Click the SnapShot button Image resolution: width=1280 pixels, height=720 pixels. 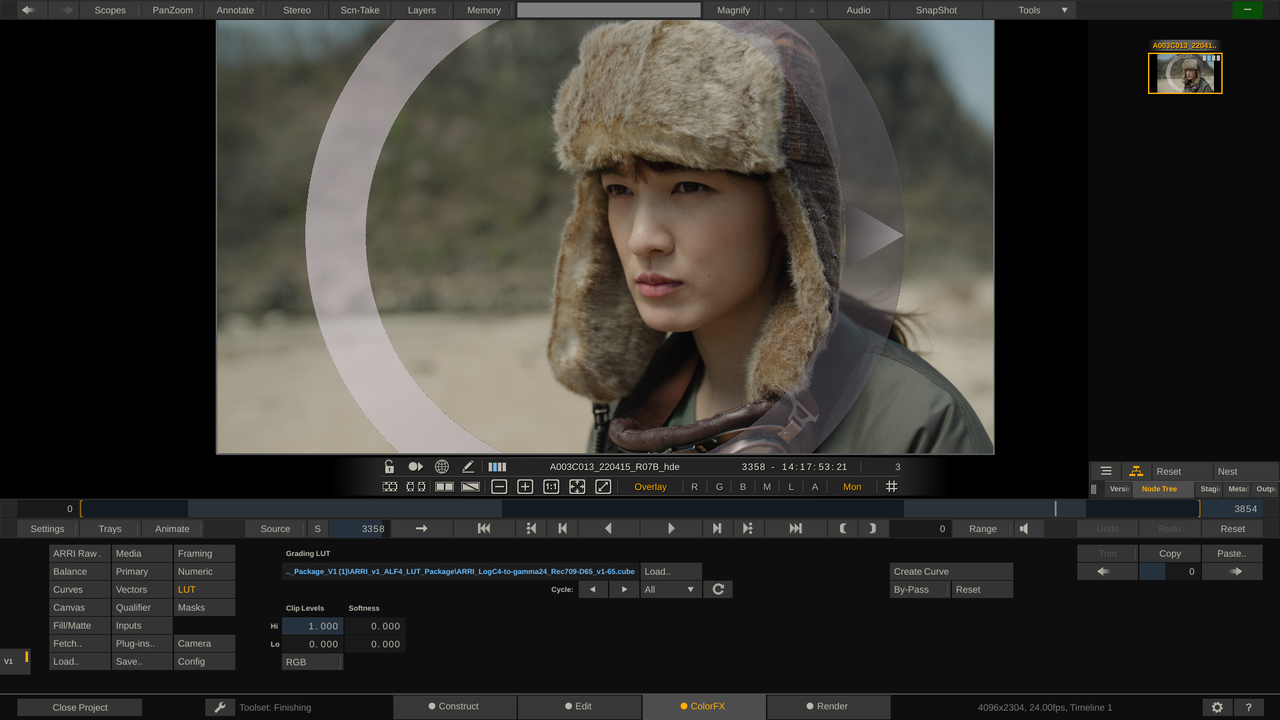click(936, 10)
